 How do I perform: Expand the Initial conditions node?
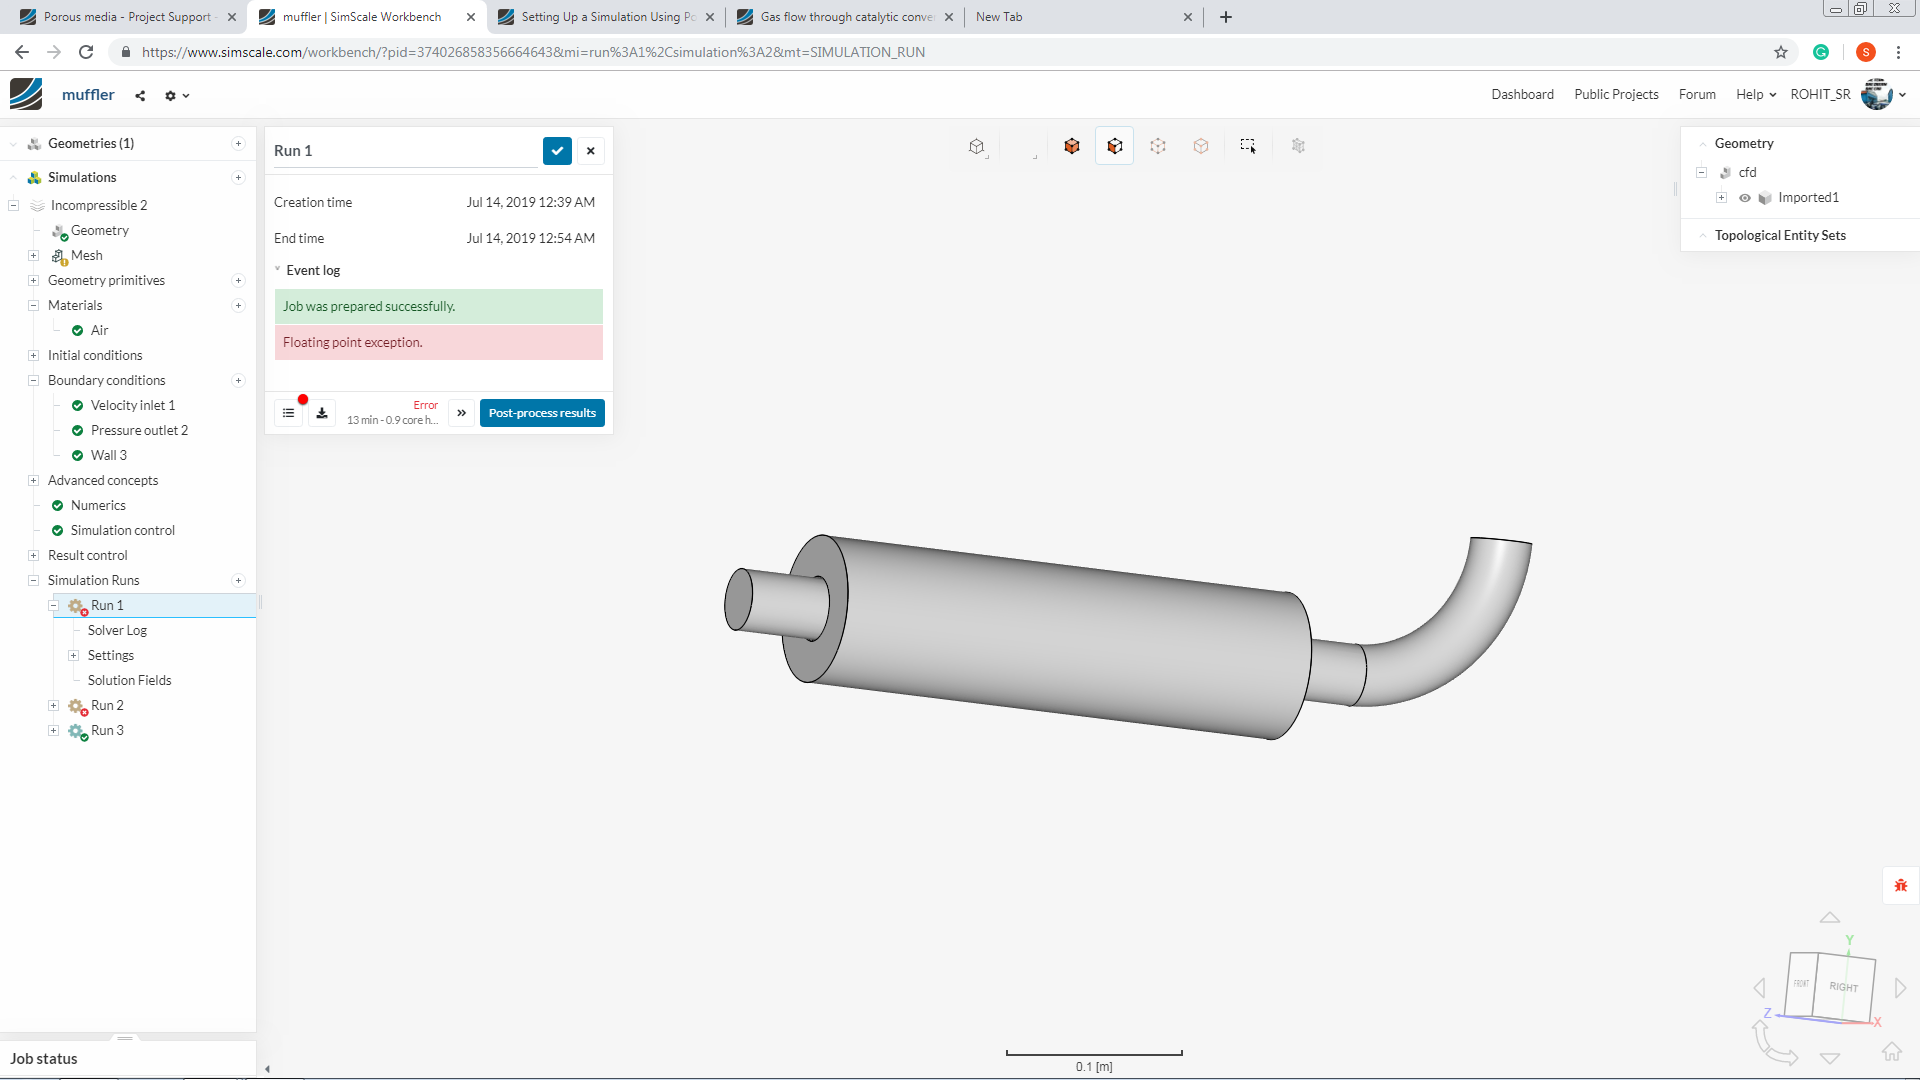coord(33,356)
